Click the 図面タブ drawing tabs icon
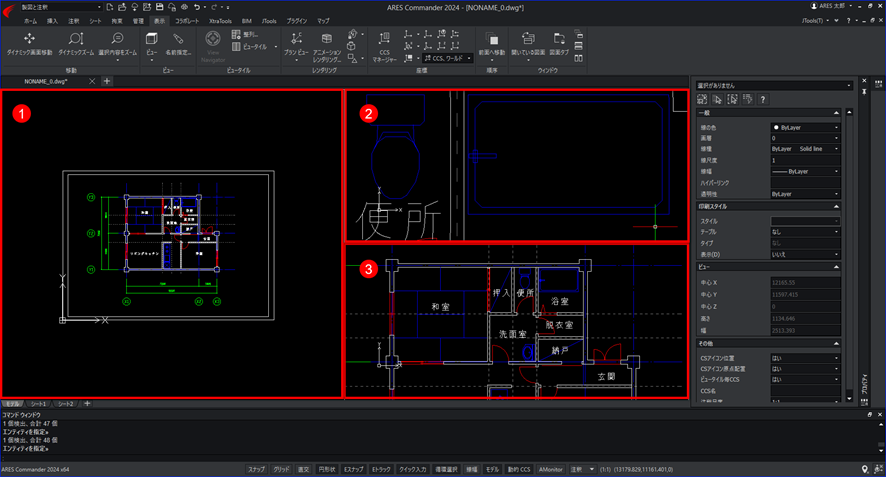Screen dimensions: 886x477 point(559,44)
